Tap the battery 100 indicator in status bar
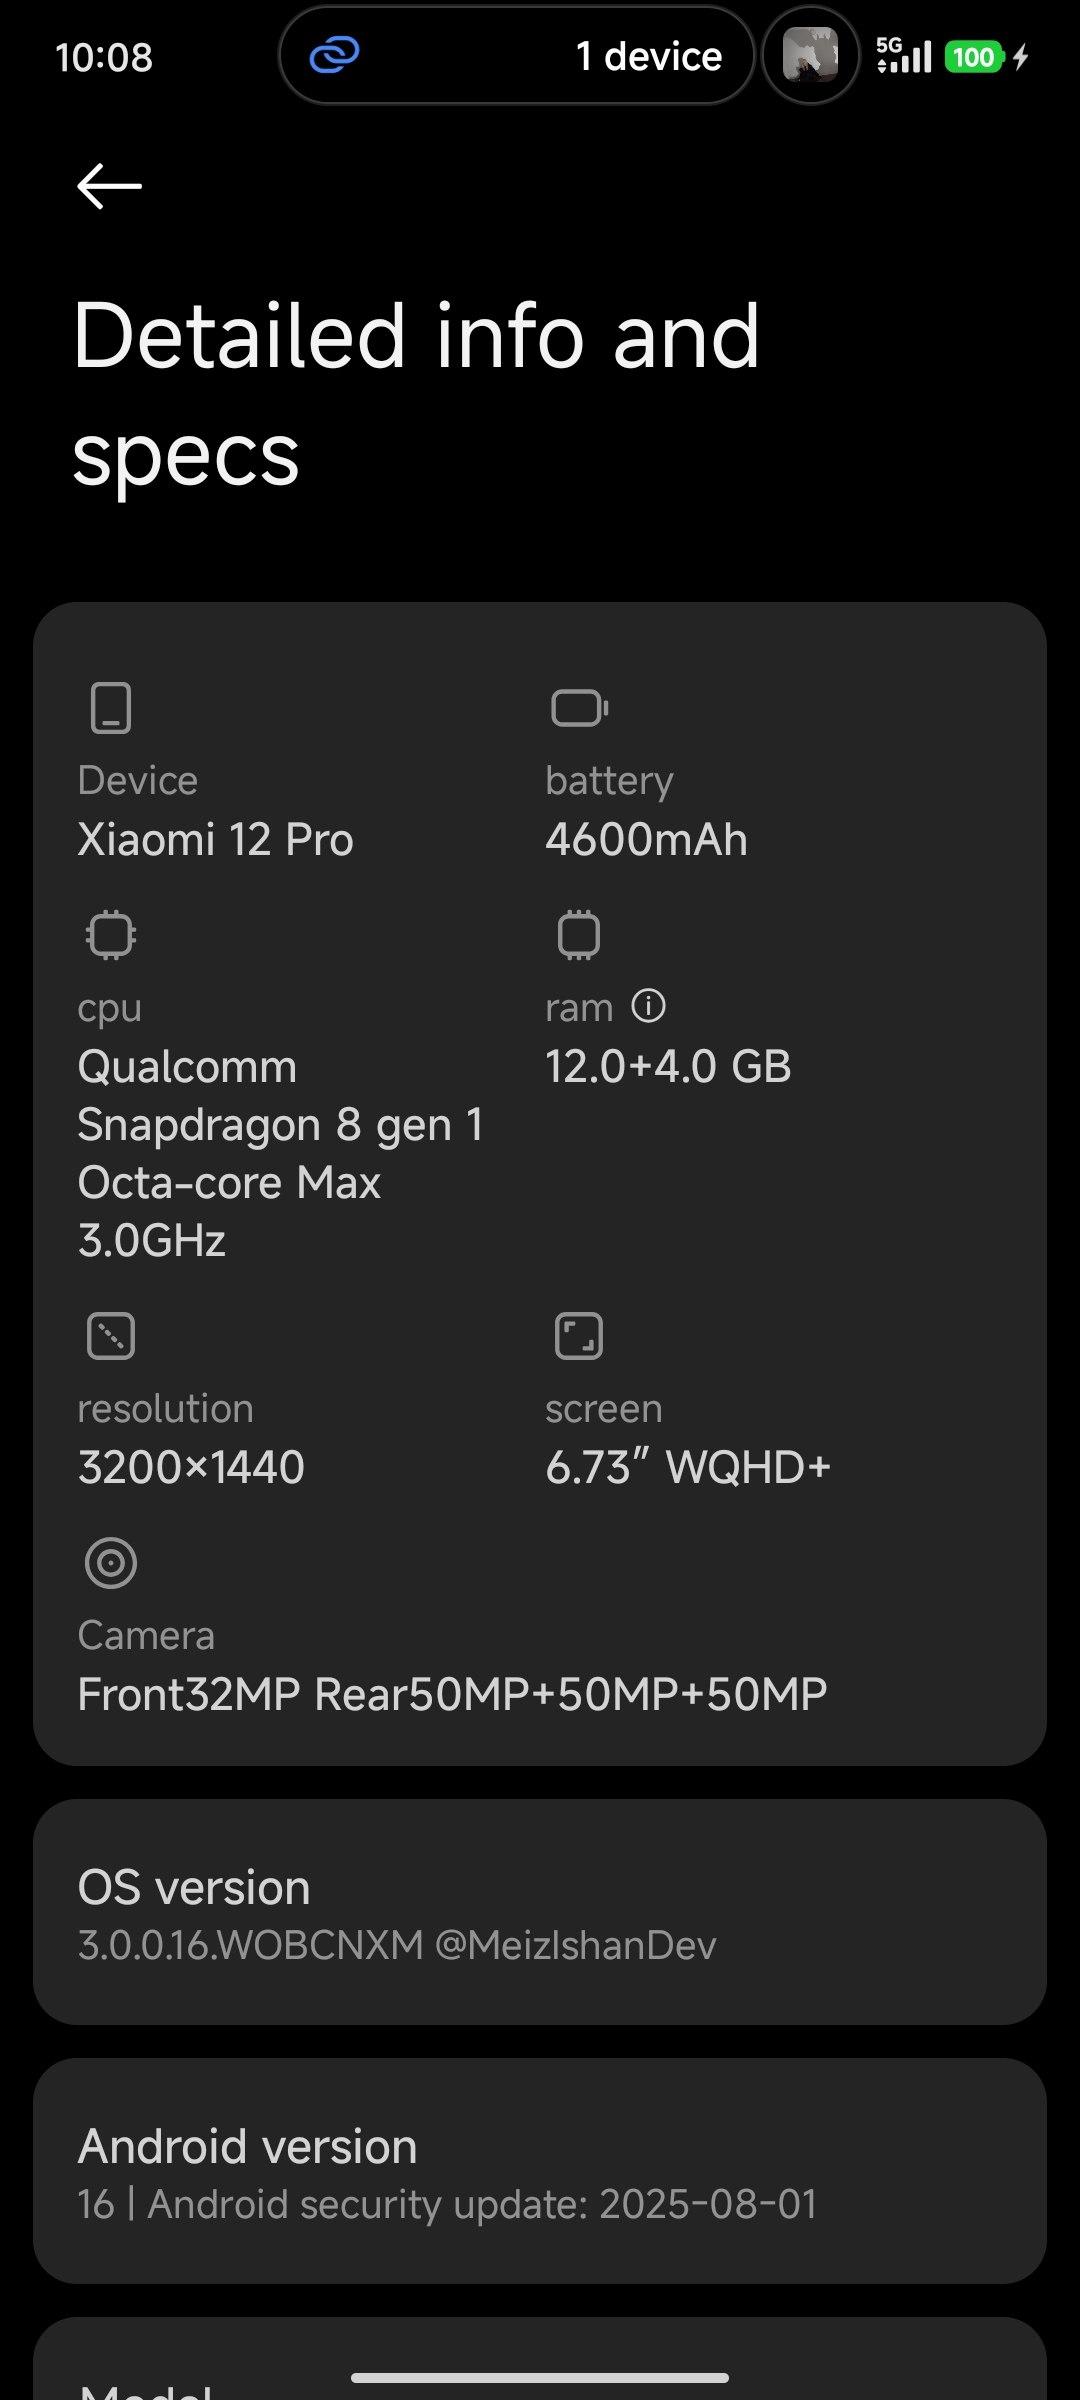This screenshot has height=2400, width=1080. click(x=973, y=57)
